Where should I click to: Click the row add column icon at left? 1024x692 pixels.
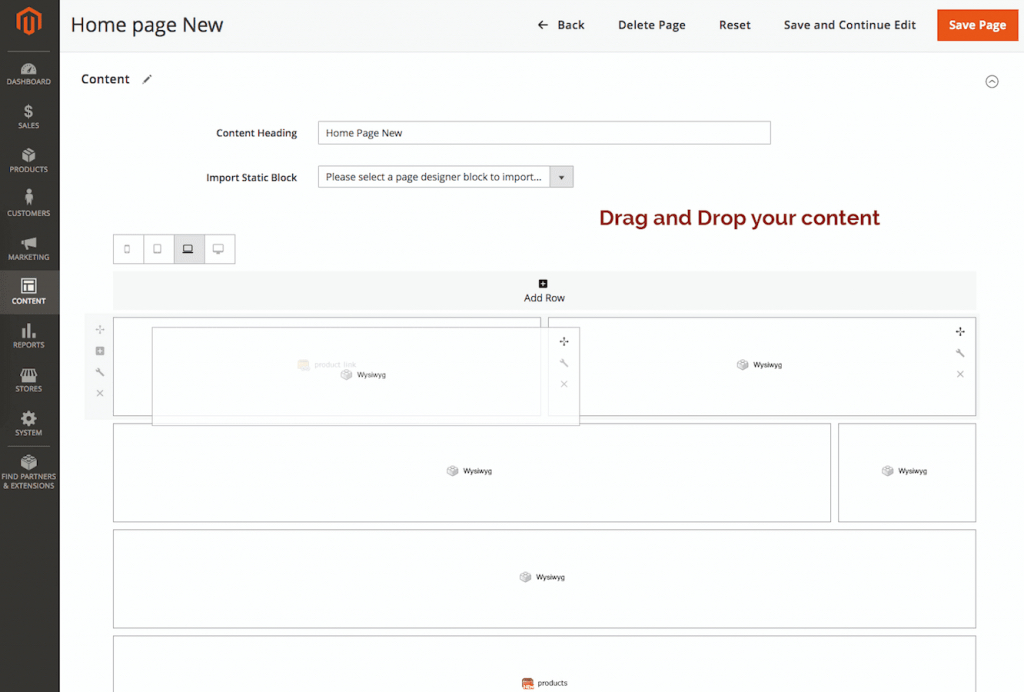100,351
